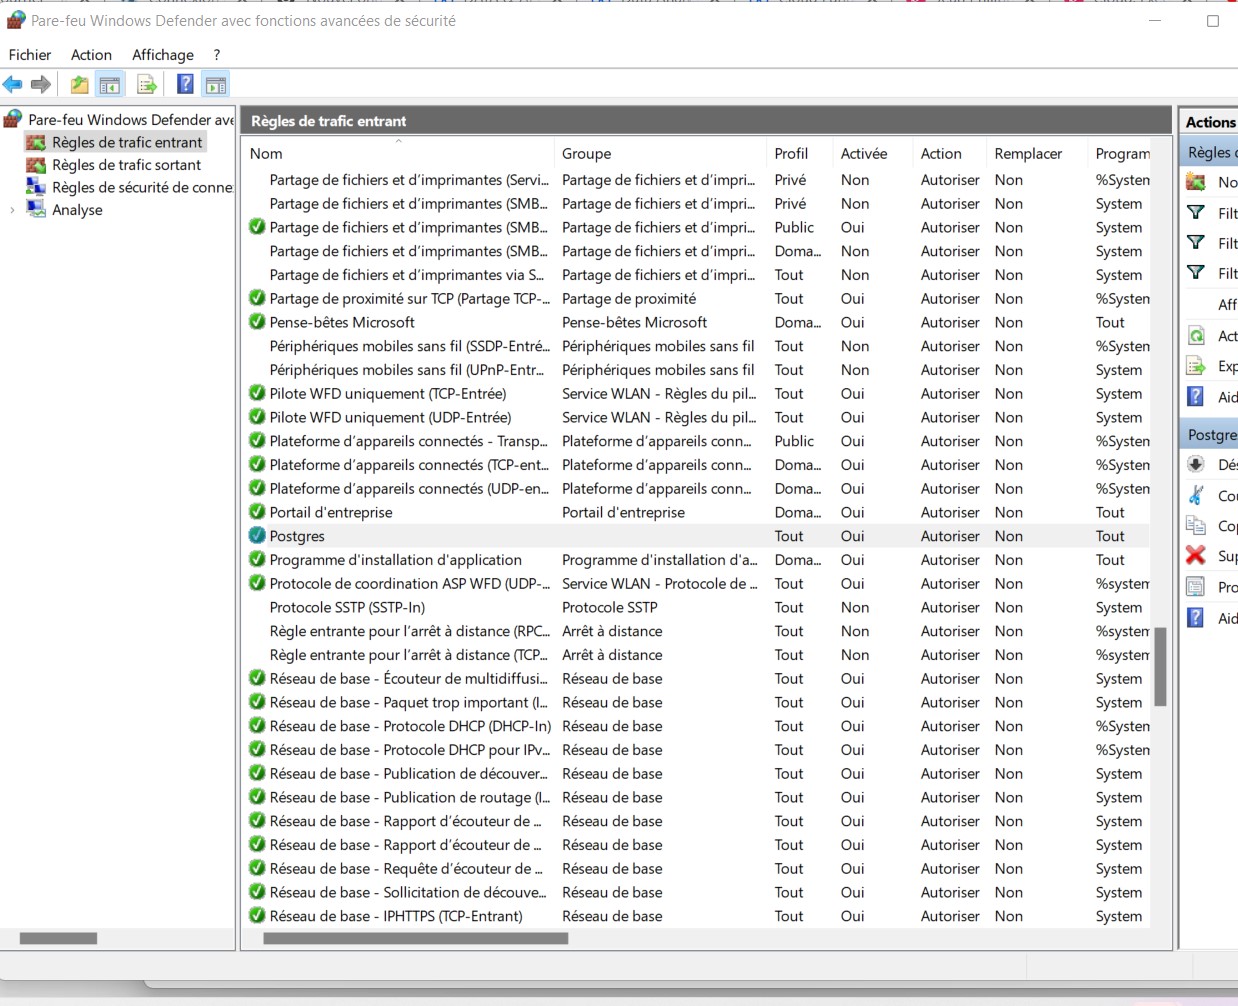
Task: Click the filter by state funnel icon
Action: point(1196,242)
